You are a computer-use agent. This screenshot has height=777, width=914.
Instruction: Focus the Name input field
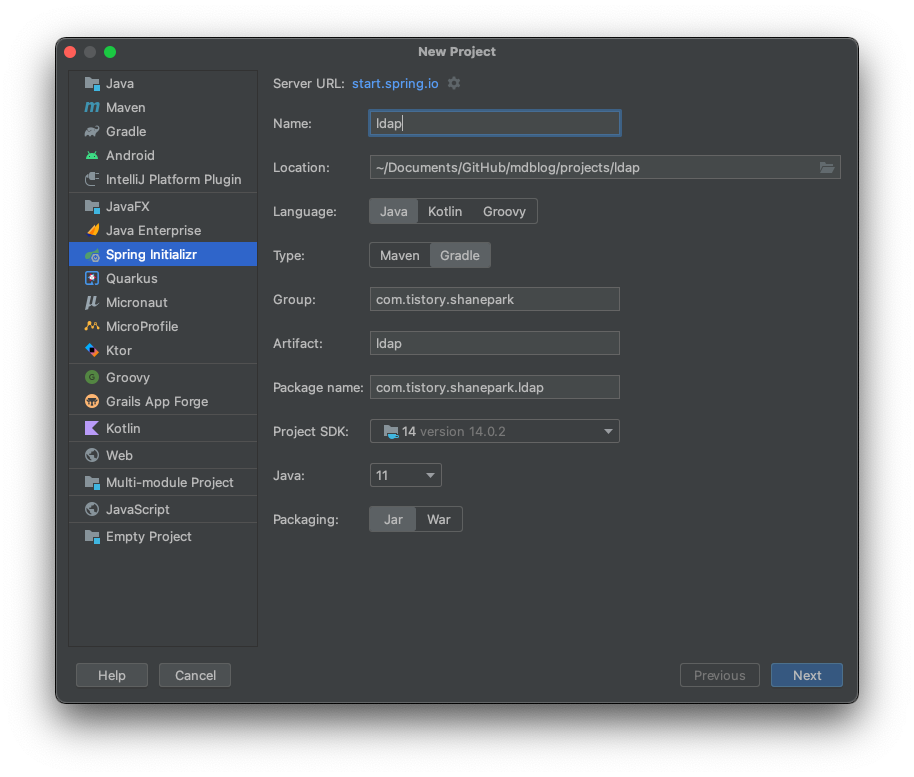(x=494, y=123)
